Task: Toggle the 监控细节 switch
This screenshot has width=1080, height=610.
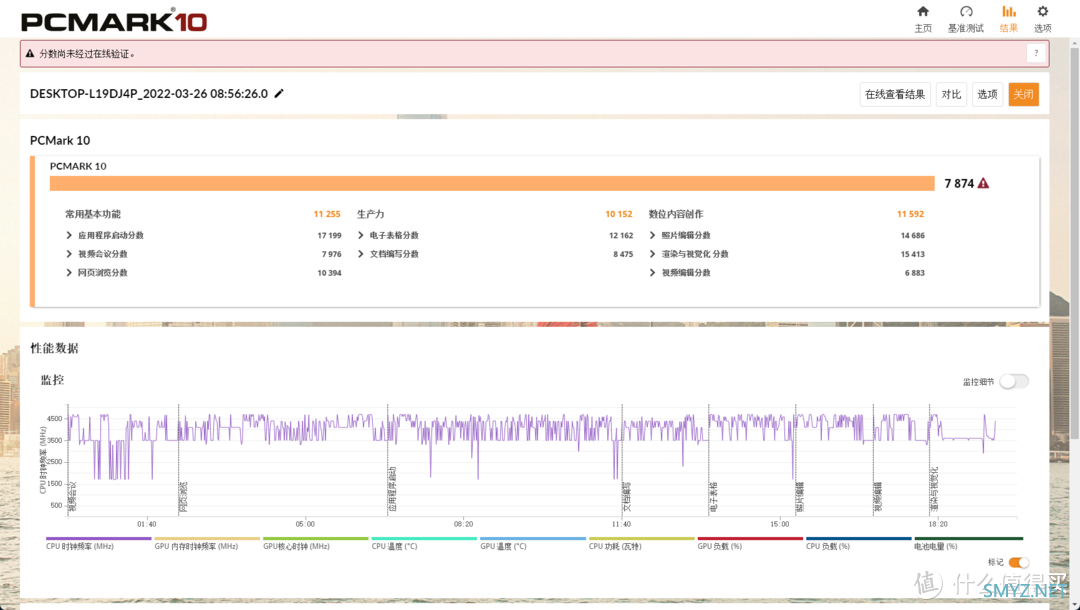Action: click(1014, 381)
